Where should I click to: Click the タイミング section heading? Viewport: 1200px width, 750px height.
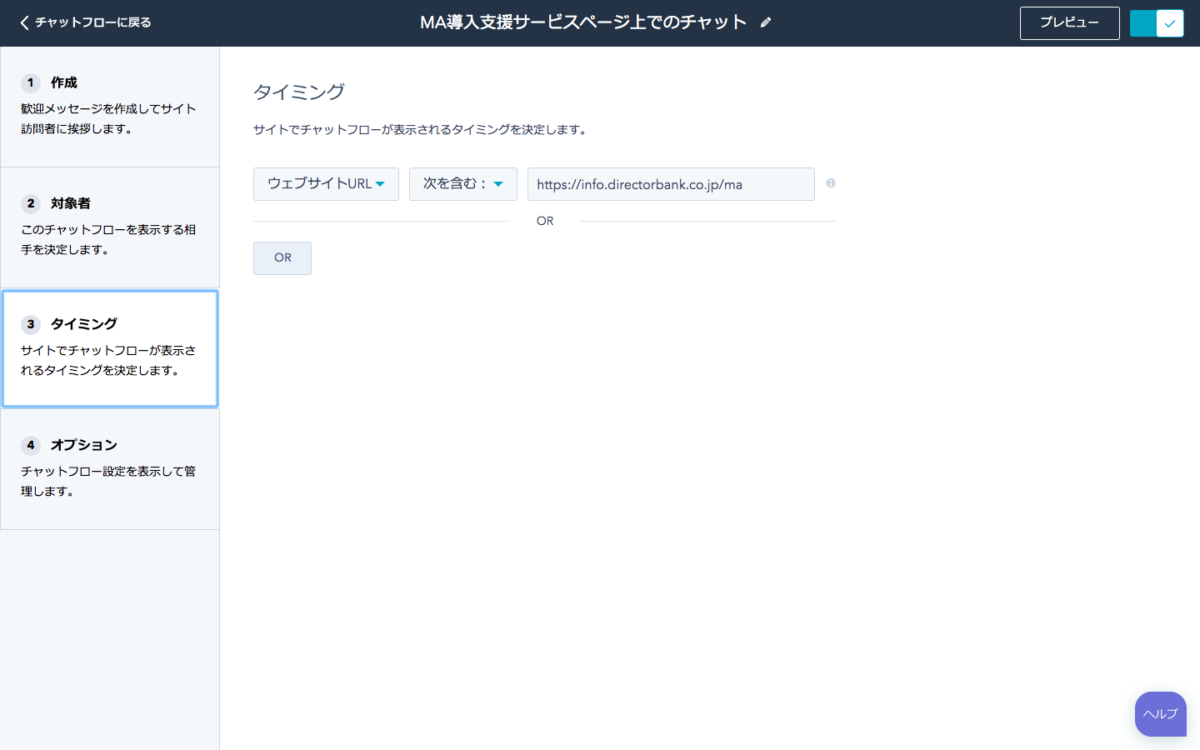pyautogui.click(x=299, y=92)
